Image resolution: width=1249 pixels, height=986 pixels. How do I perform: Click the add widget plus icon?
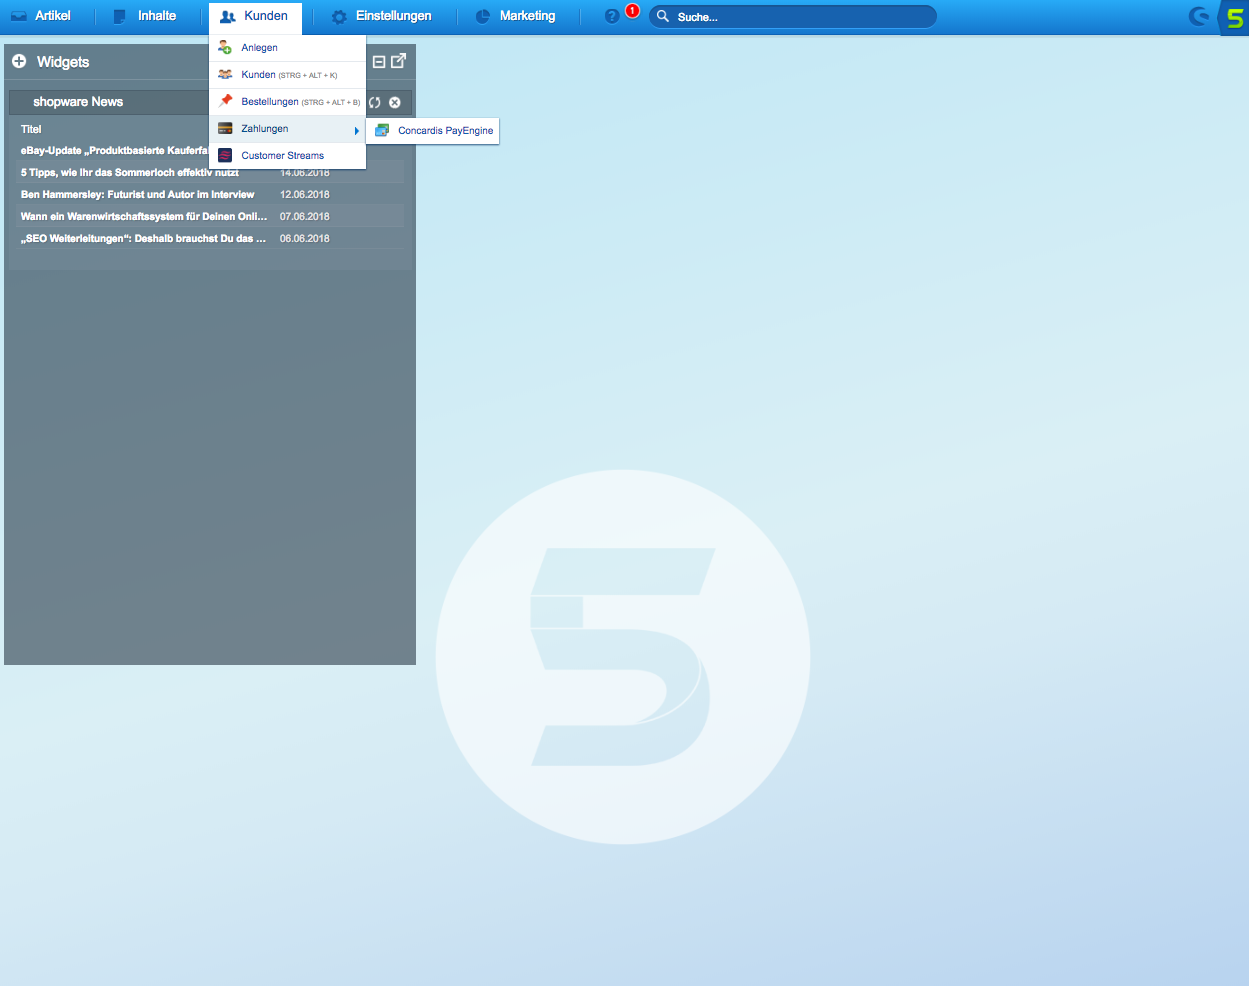coord(19,62)
